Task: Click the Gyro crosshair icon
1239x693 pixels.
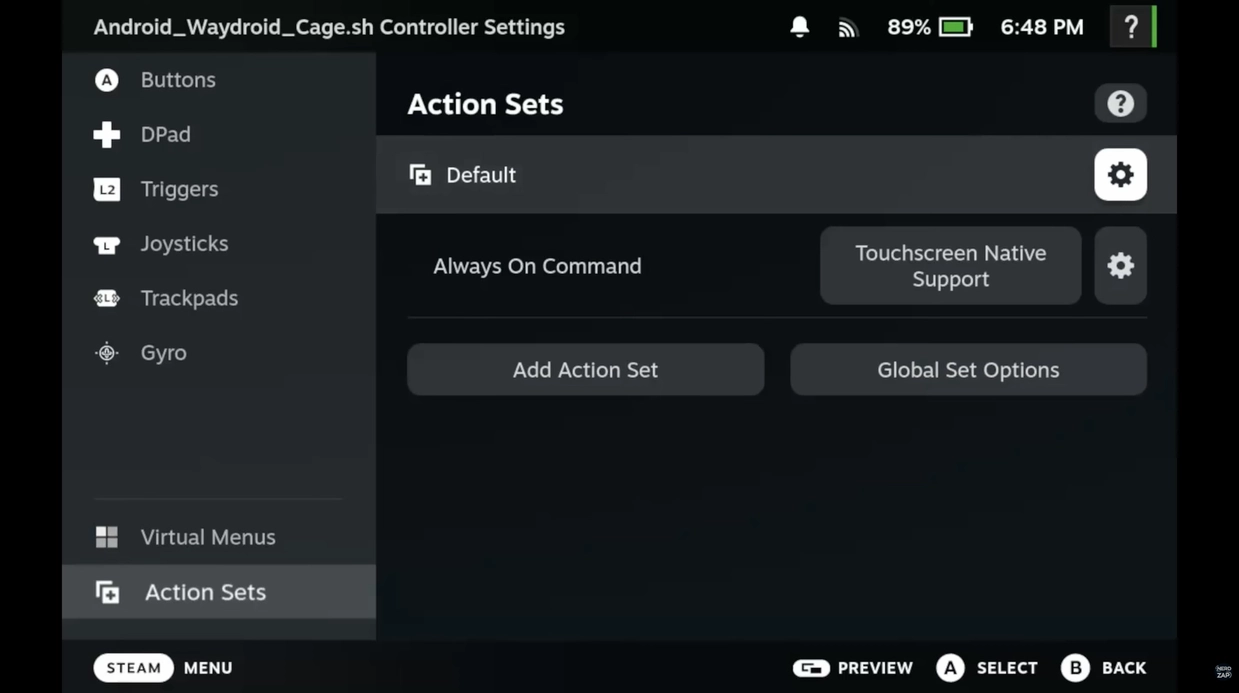Action: click(x=106, y=353)
